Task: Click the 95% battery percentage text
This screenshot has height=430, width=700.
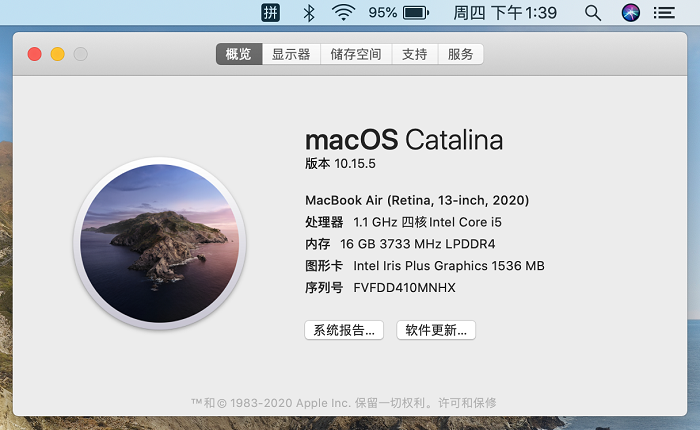Action: point(383,13)
